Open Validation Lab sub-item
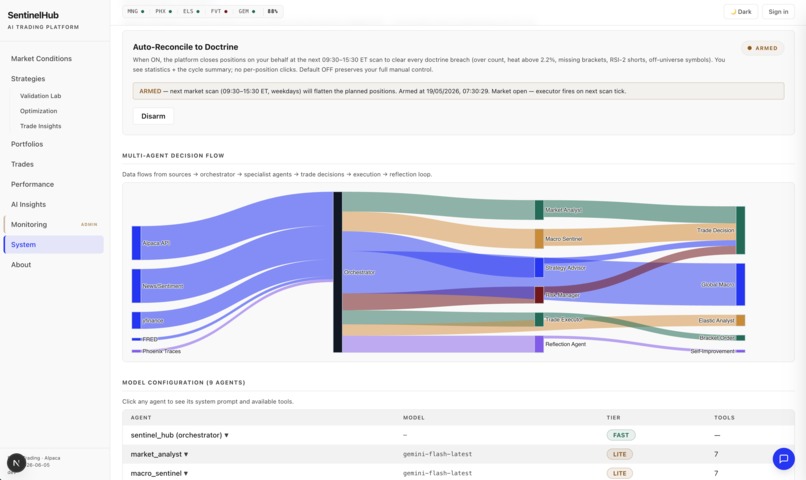 click(41, 96)
